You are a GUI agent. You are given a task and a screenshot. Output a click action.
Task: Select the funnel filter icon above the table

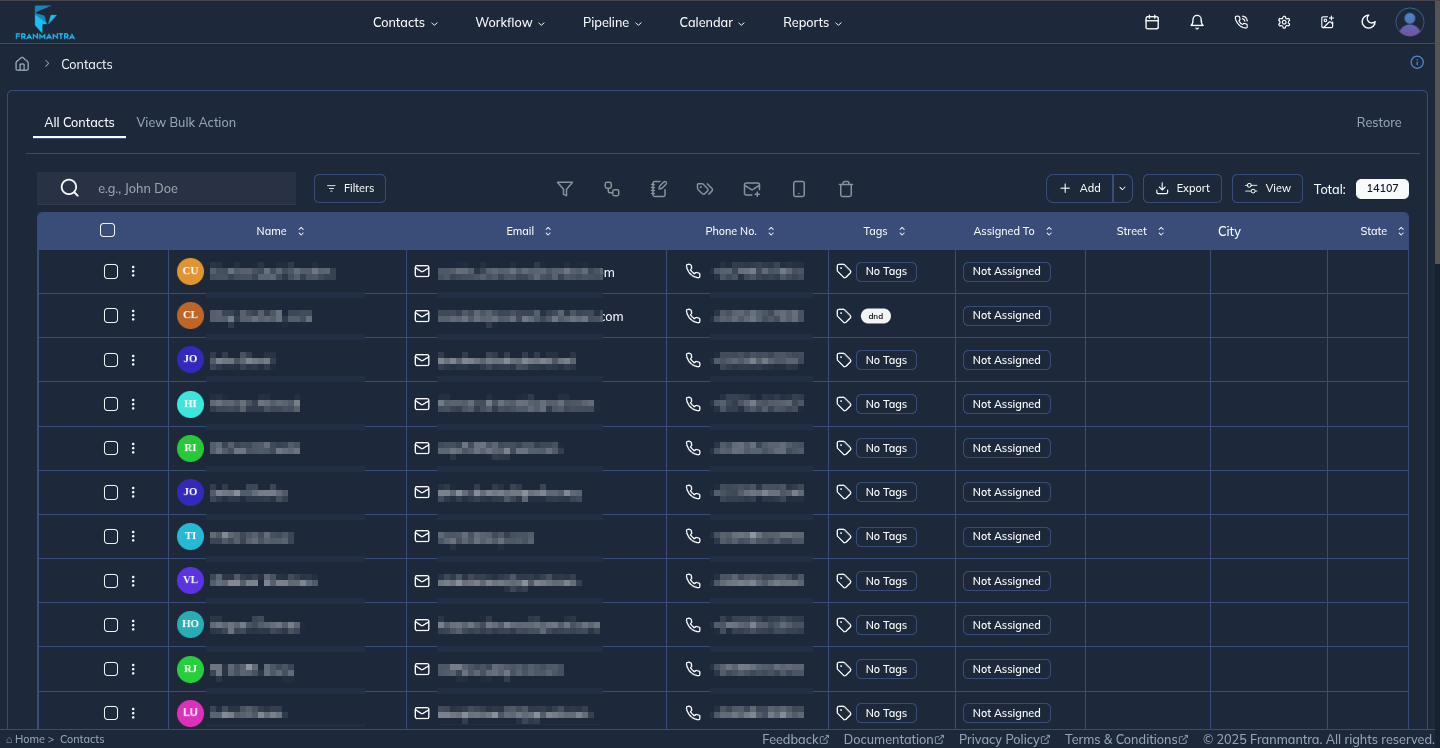(565, 188)
